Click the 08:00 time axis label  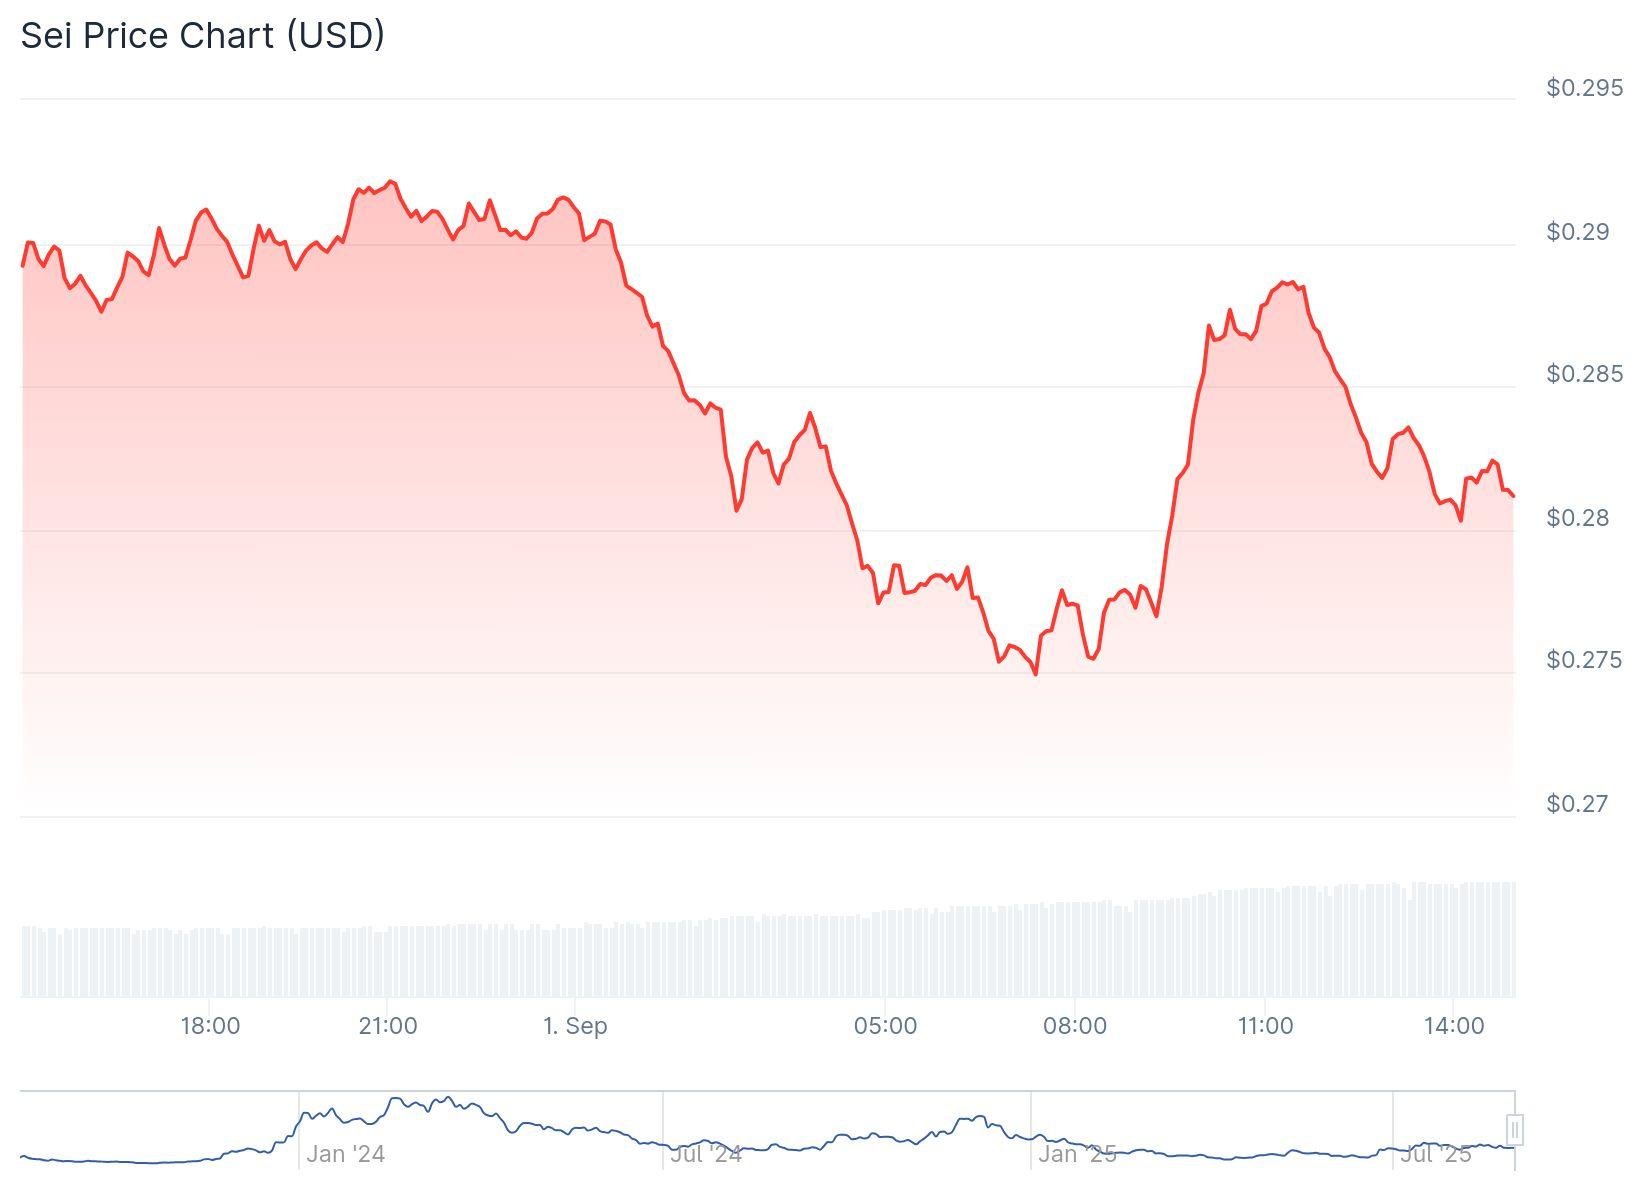click(x=1075, y=1026)
